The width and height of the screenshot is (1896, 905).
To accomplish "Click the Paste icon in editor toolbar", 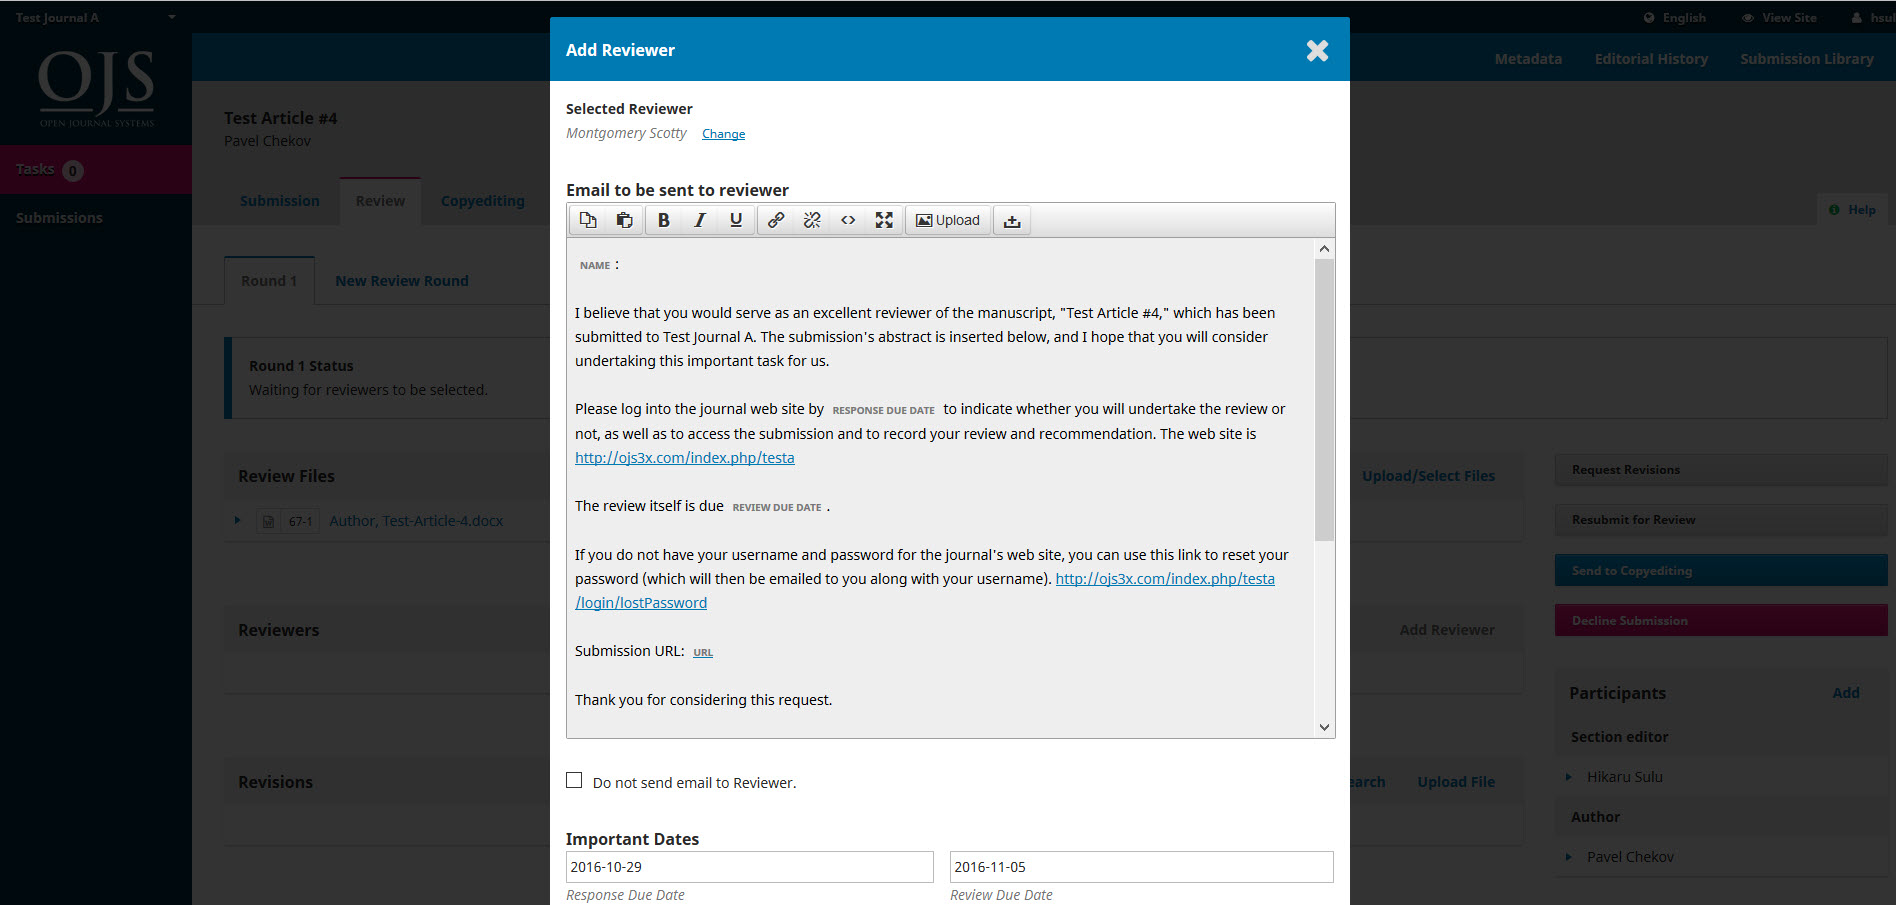I will tap(624, 220).
